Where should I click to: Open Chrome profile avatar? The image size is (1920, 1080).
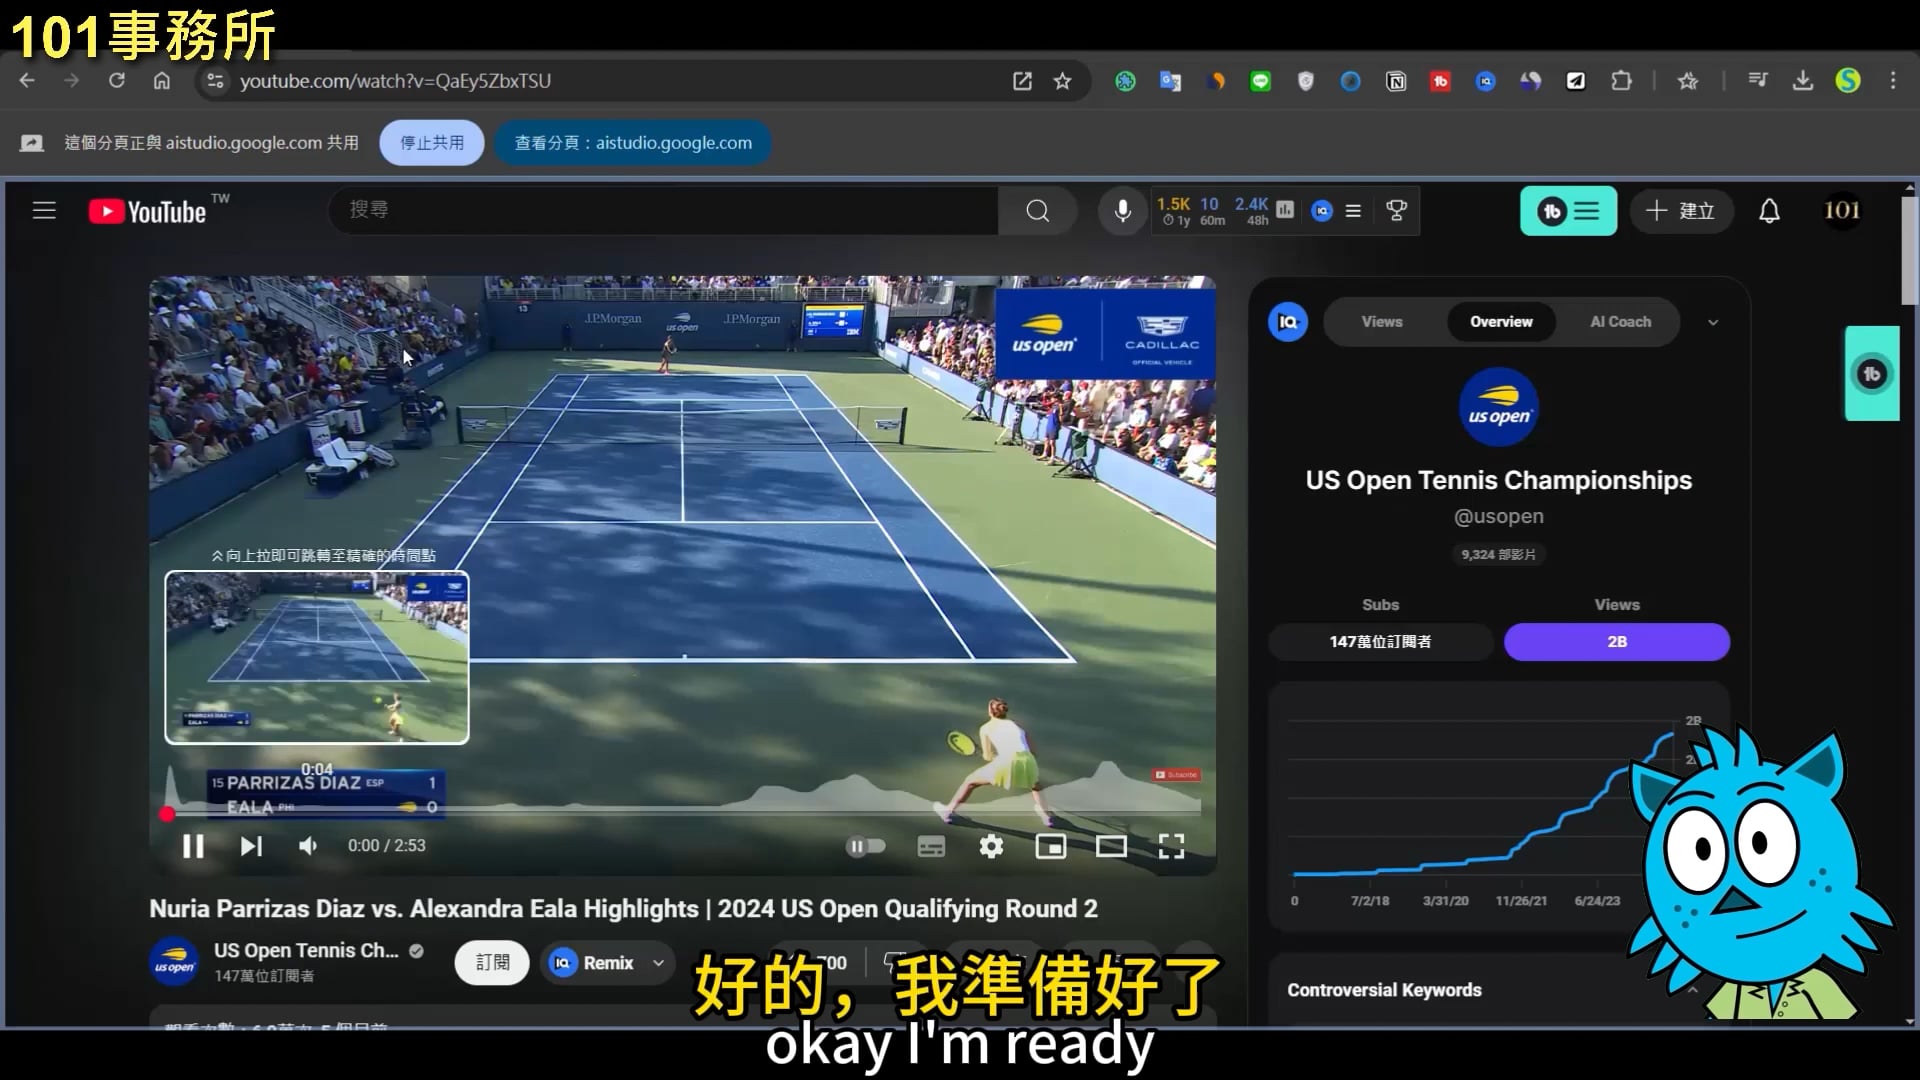click(1848, 81)
